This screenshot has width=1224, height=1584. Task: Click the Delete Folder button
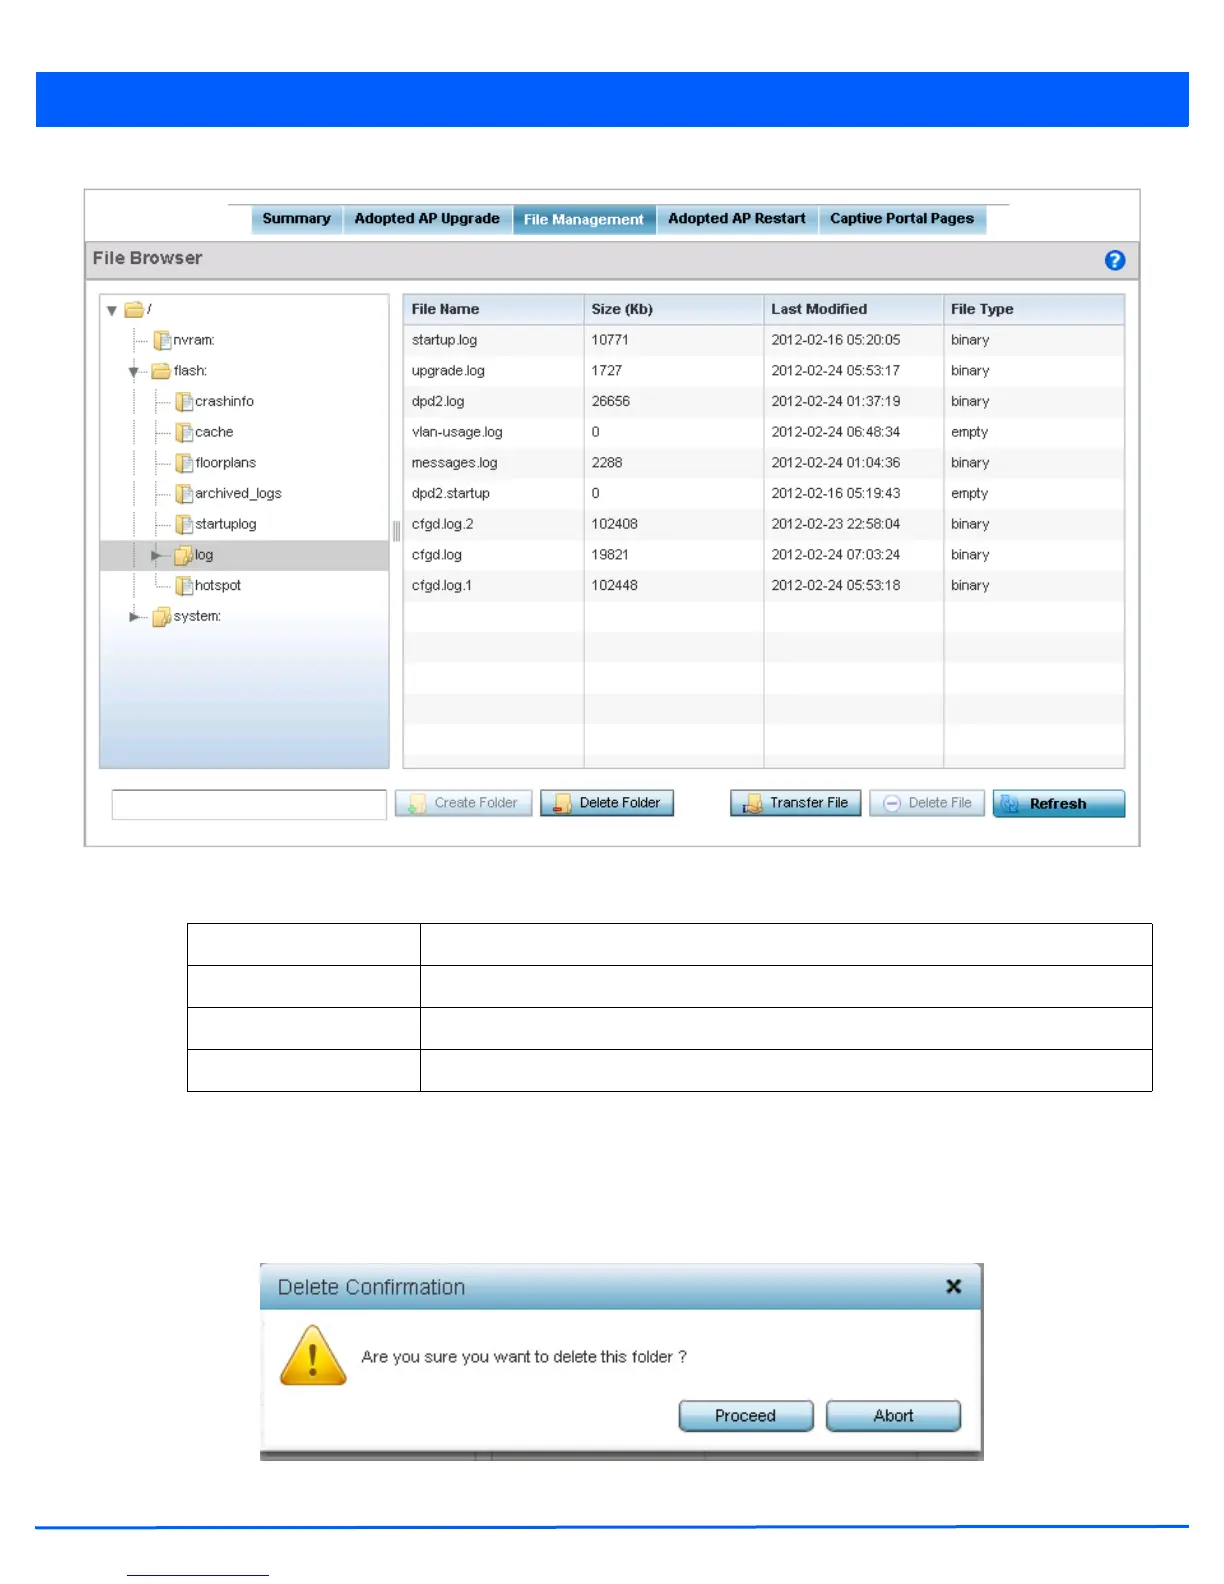tap(607, 803)
